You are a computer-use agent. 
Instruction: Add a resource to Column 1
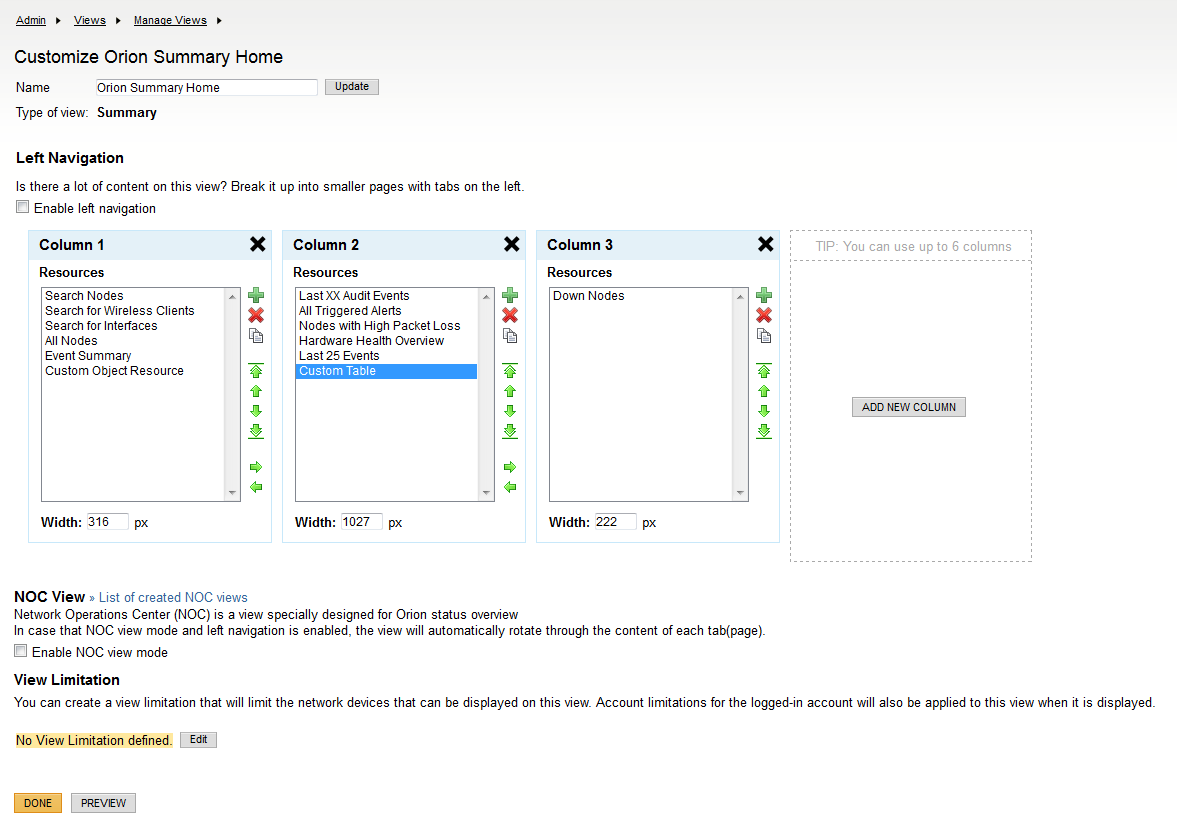(256, 295)
